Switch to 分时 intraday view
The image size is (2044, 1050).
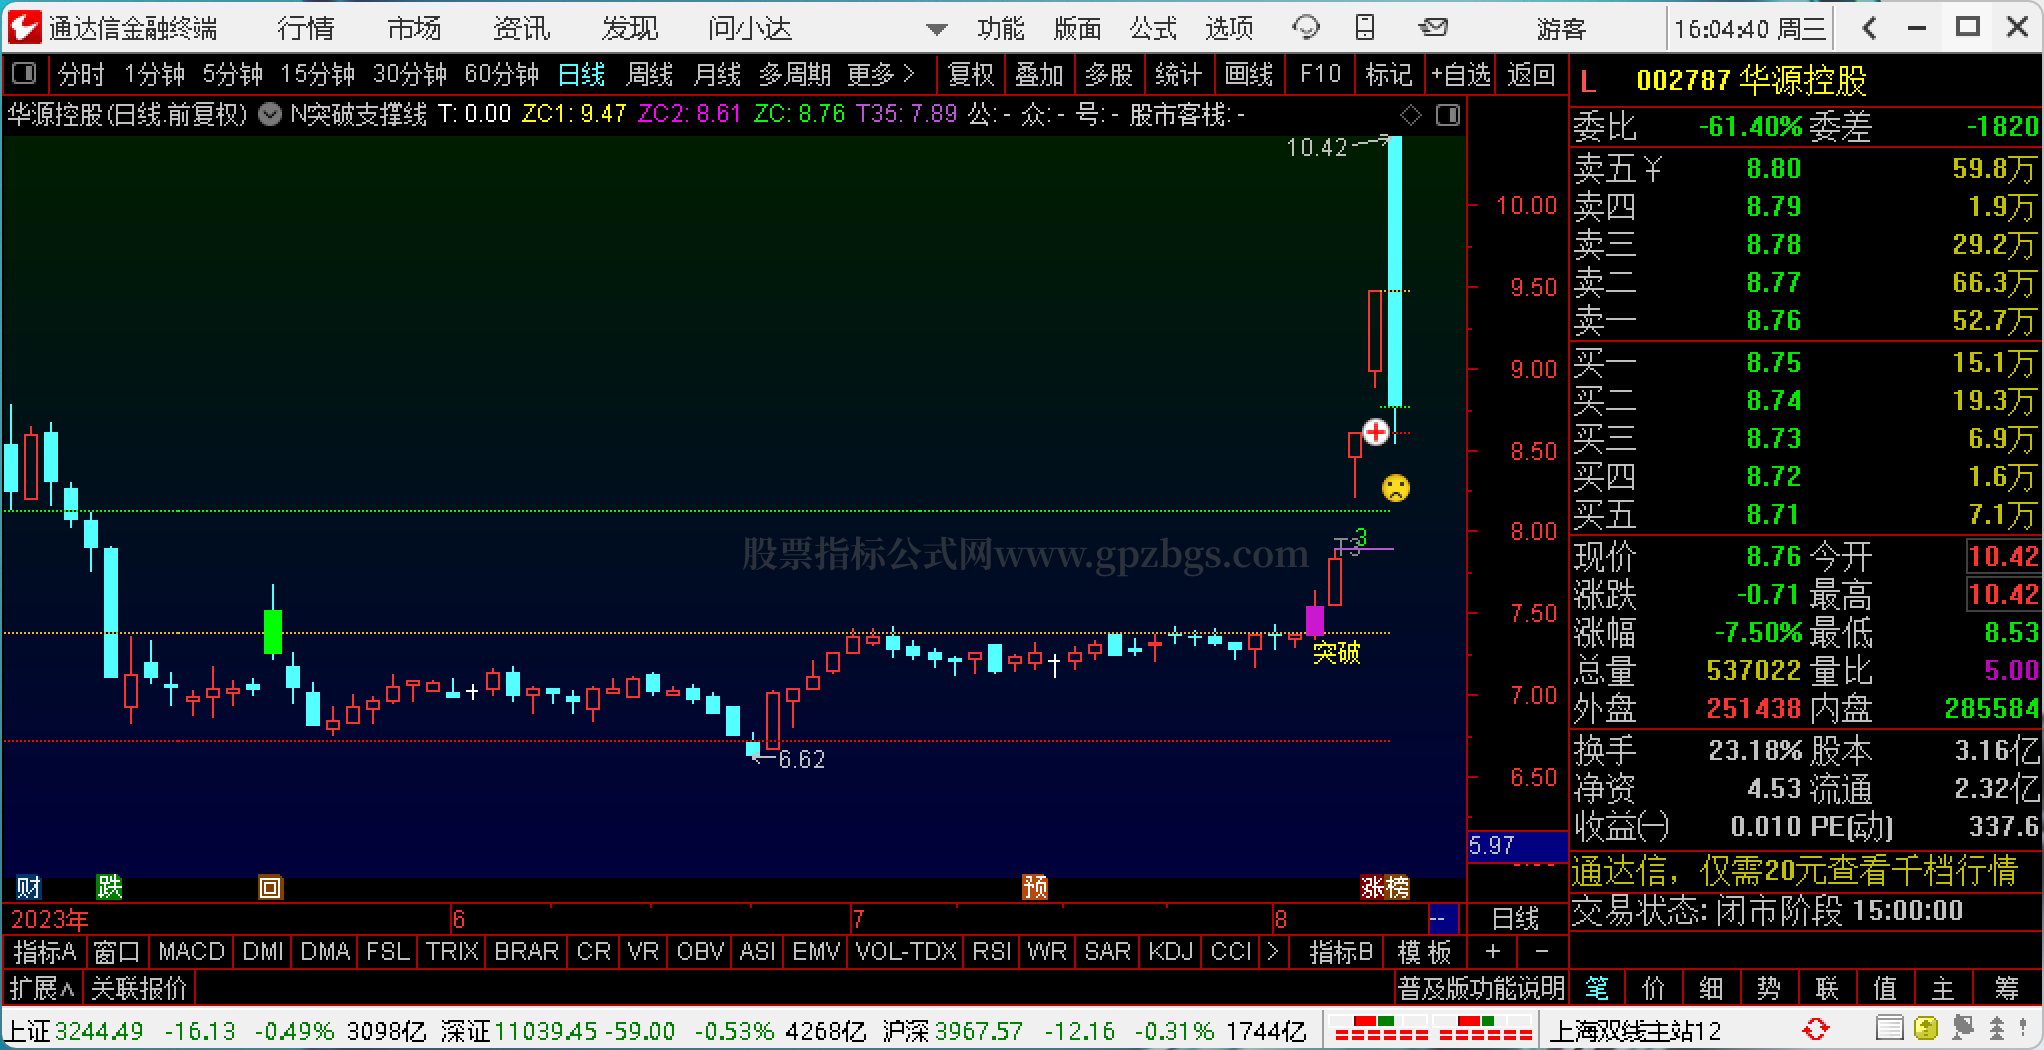(81, 74)
